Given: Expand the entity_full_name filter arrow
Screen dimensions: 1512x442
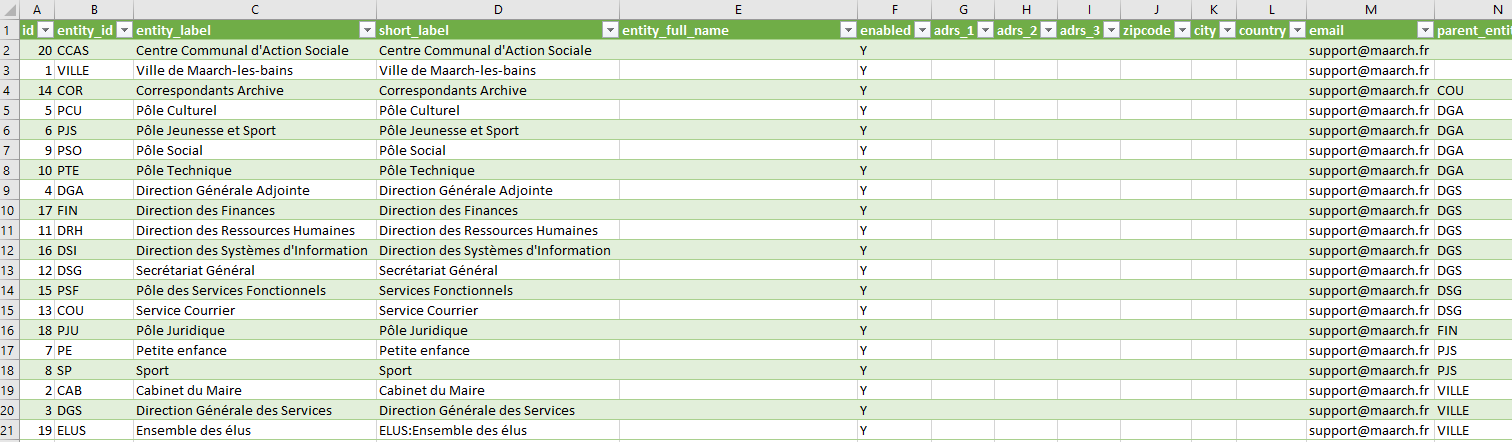Looking at the screenshot, I should point(847,31).
